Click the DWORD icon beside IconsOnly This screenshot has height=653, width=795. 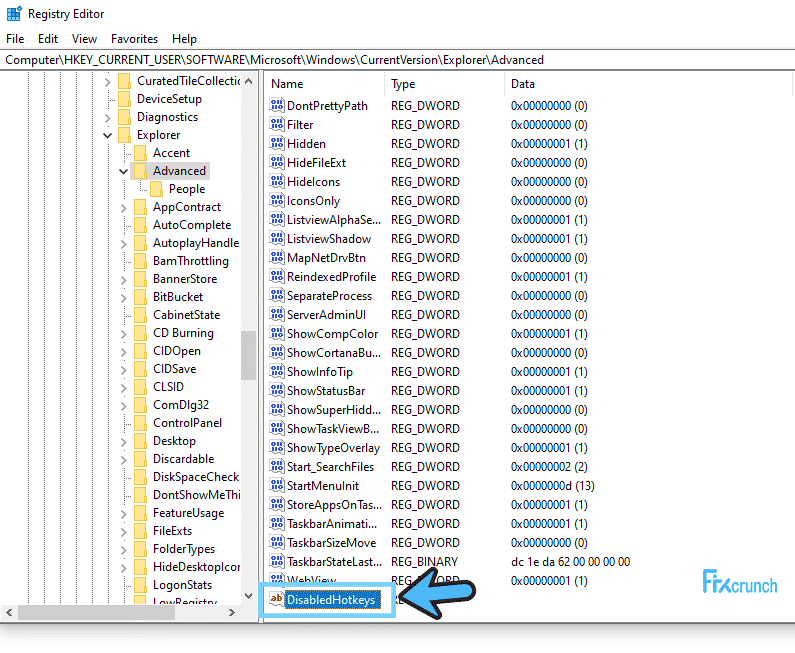pyautogui.click(x=277, y=200)
